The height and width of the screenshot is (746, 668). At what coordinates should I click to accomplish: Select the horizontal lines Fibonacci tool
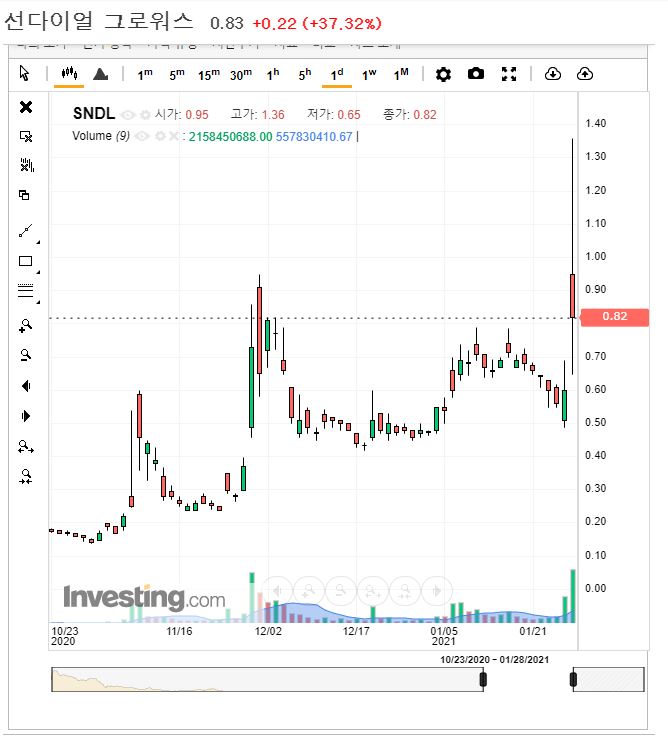coord(25,290)
